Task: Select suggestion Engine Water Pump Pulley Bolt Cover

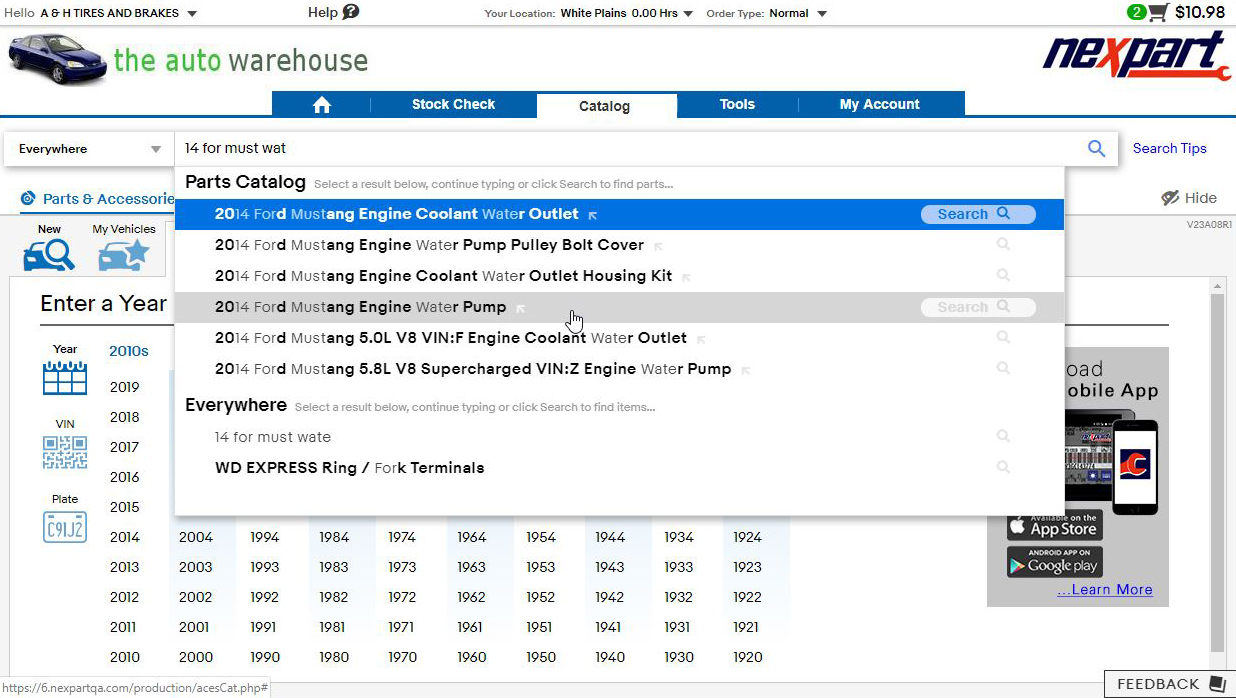Action: tap(429, 245)
